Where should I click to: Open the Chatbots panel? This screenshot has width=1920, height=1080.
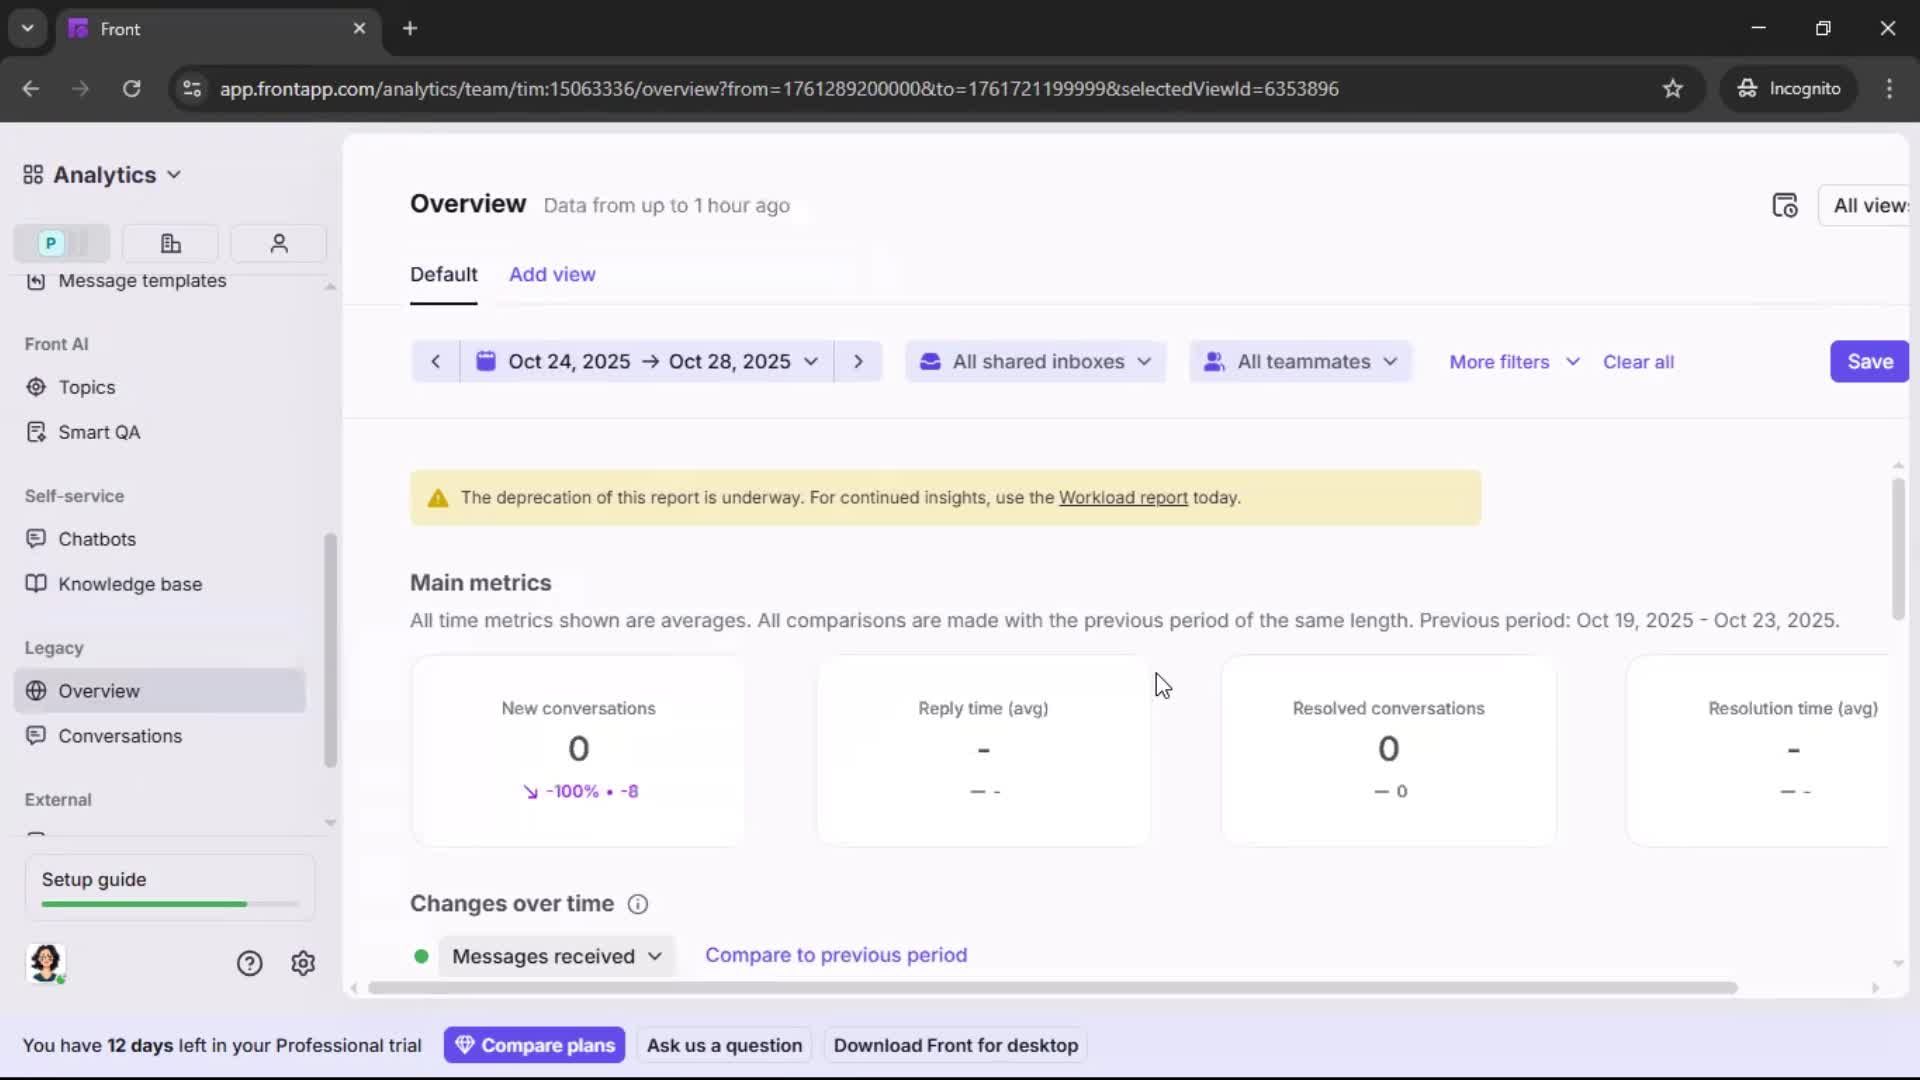coord(96,539)
